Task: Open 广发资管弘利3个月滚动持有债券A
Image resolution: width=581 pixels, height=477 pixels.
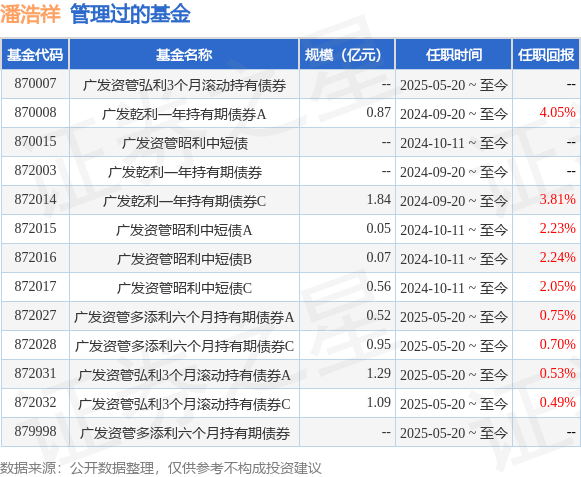Action: [x=184, y=375]
